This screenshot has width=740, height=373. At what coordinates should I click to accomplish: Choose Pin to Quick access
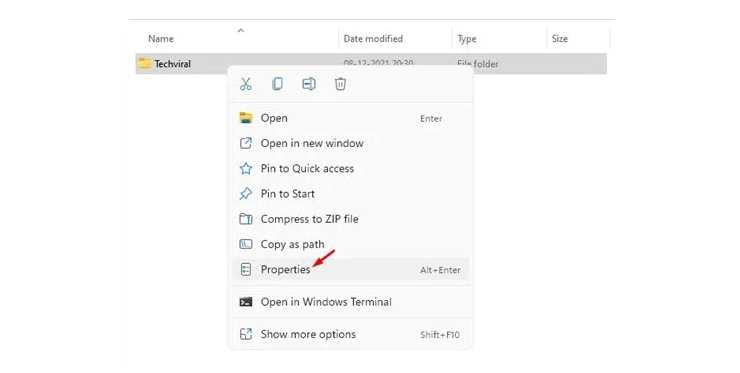(x=350, y=169)
